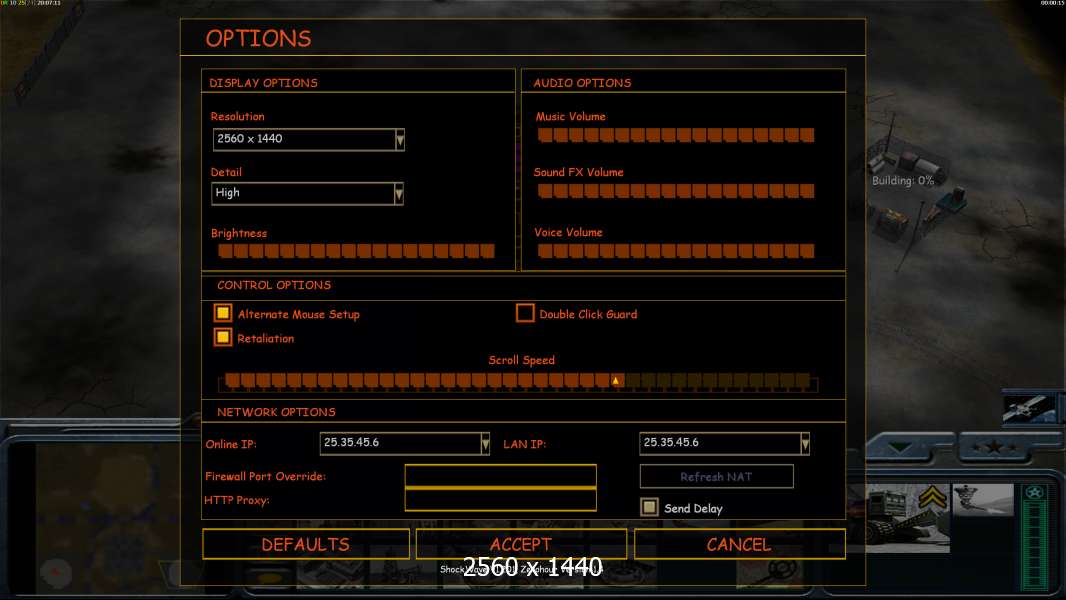The height and width of the screenshot is (600, 1066).
Task: Click the green power bar in the HUD
Action: (x=1035, y=546)
